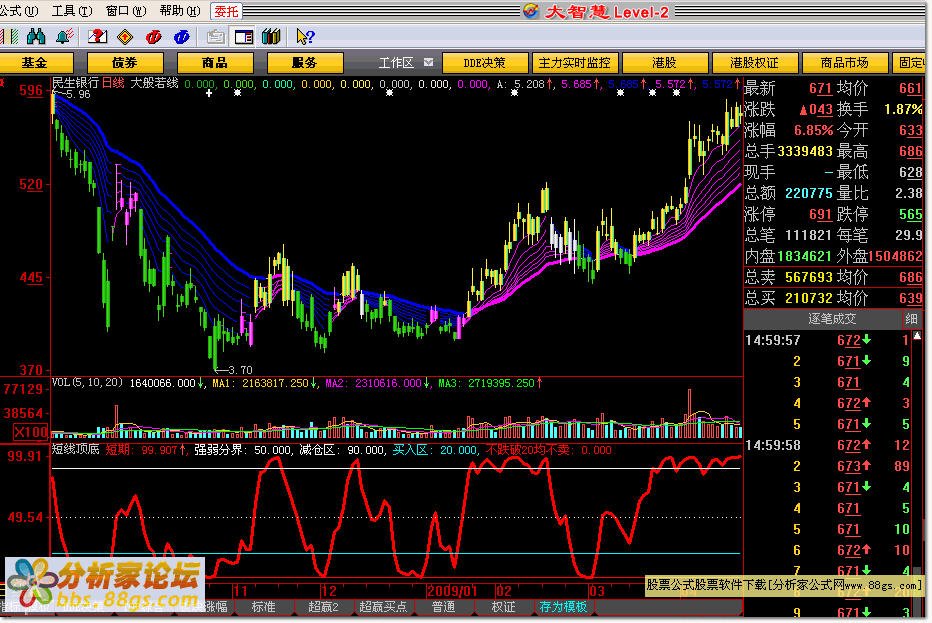The image size is (932, 623).
Task: Click the 委托 button
Action: coord(226,11)
